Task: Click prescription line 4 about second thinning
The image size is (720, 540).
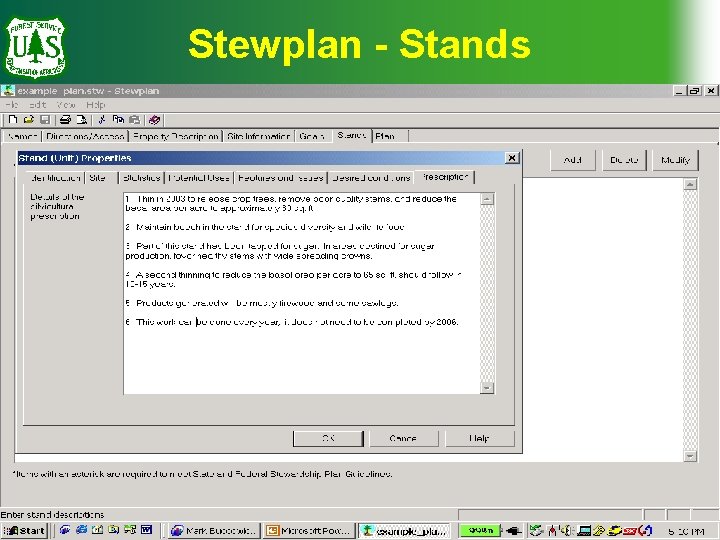Action: point(293,280)
